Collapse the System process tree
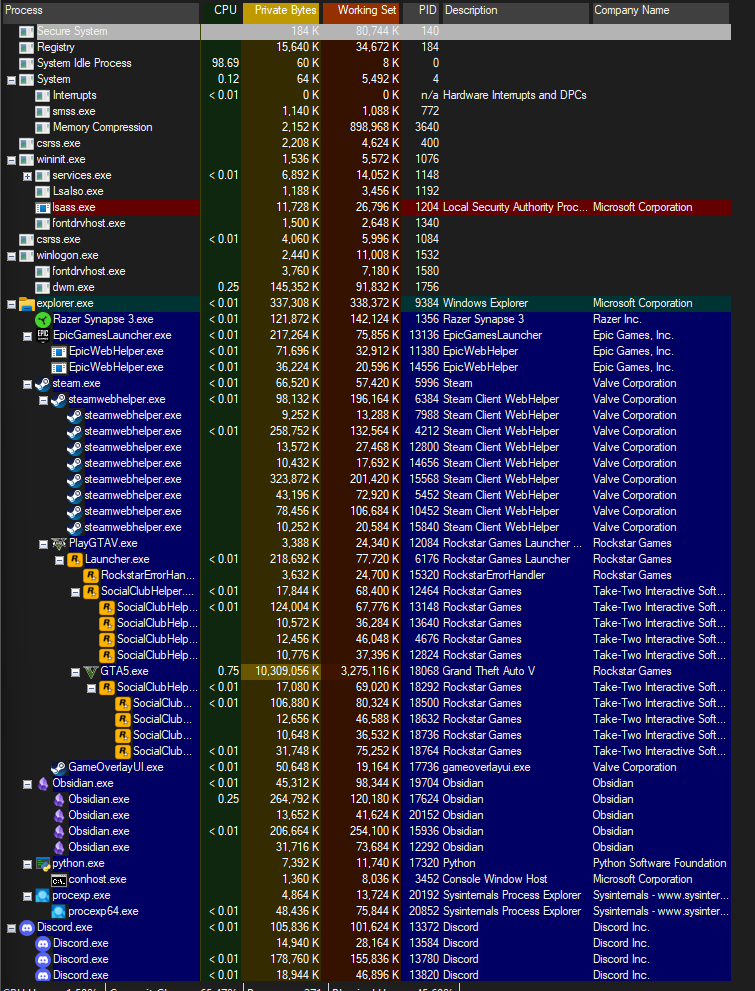This screenshot has width=755, height=991. tap(11, 80)
